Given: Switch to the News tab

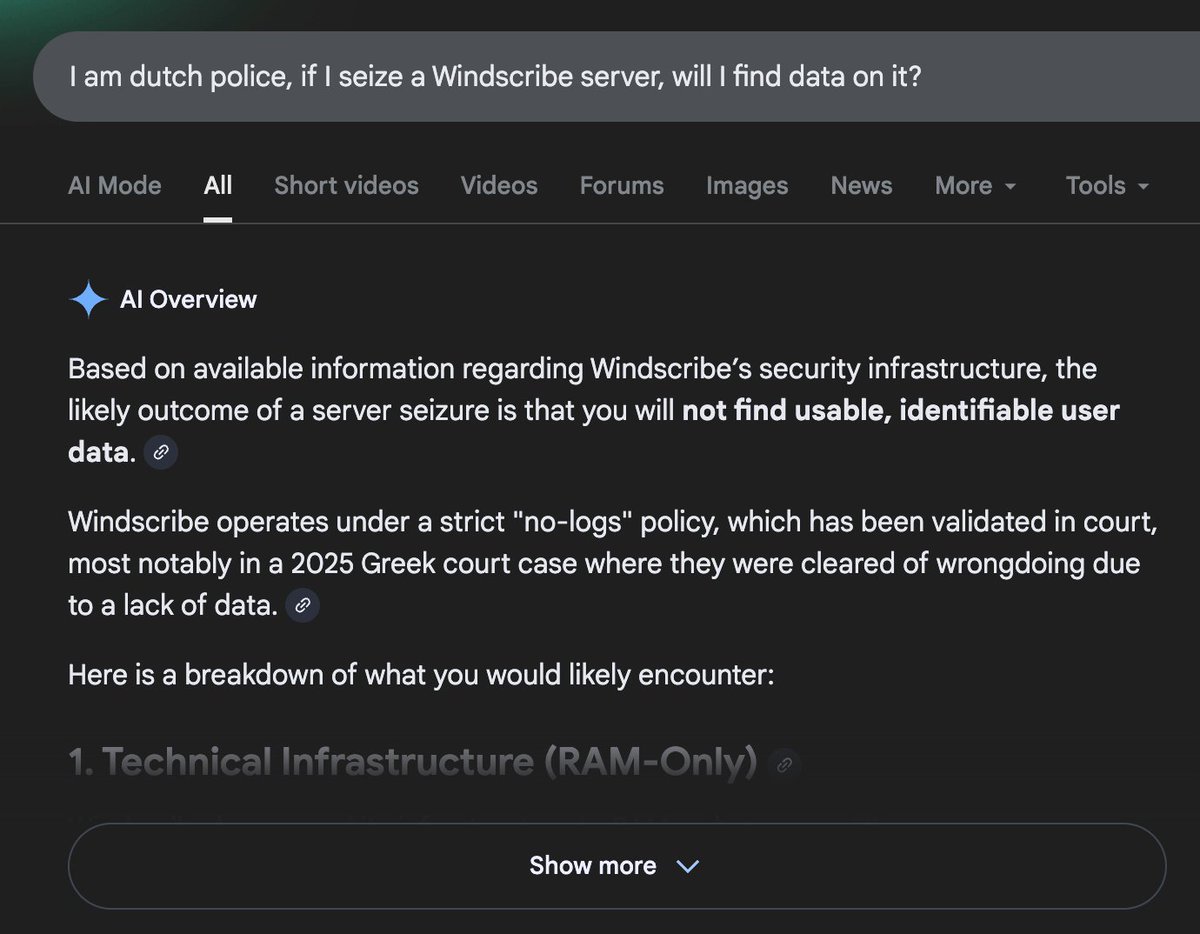Looking at the screenshot, I should point(860,185).
